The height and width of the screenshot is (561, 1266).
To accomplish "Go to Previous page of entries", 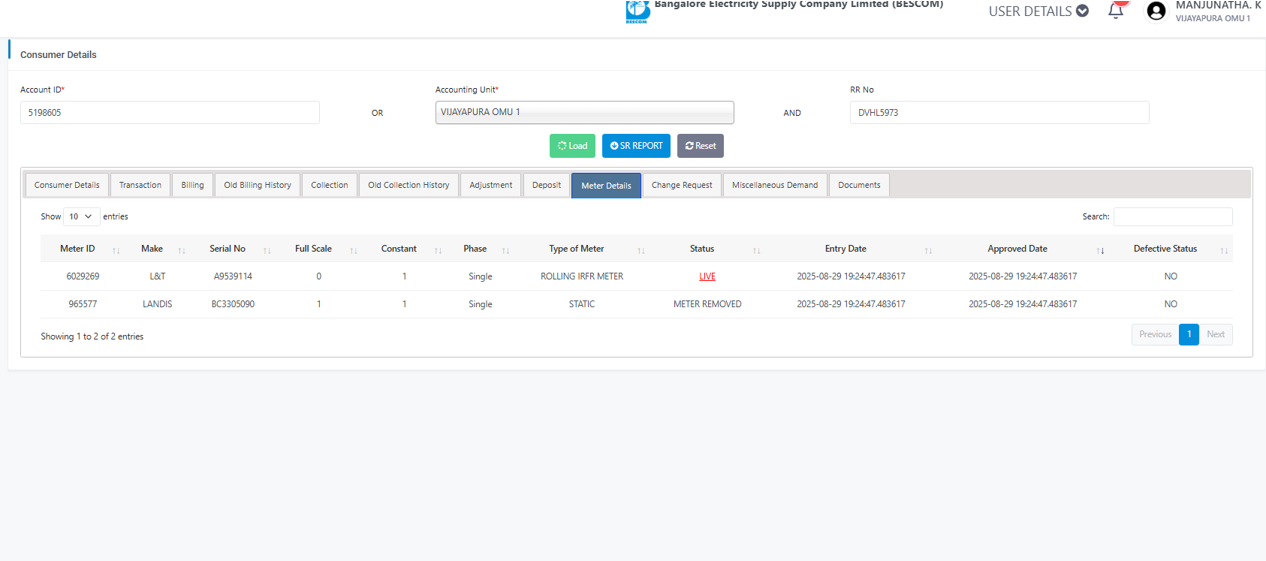I will pyautogui.click(x=1155, y=334).
